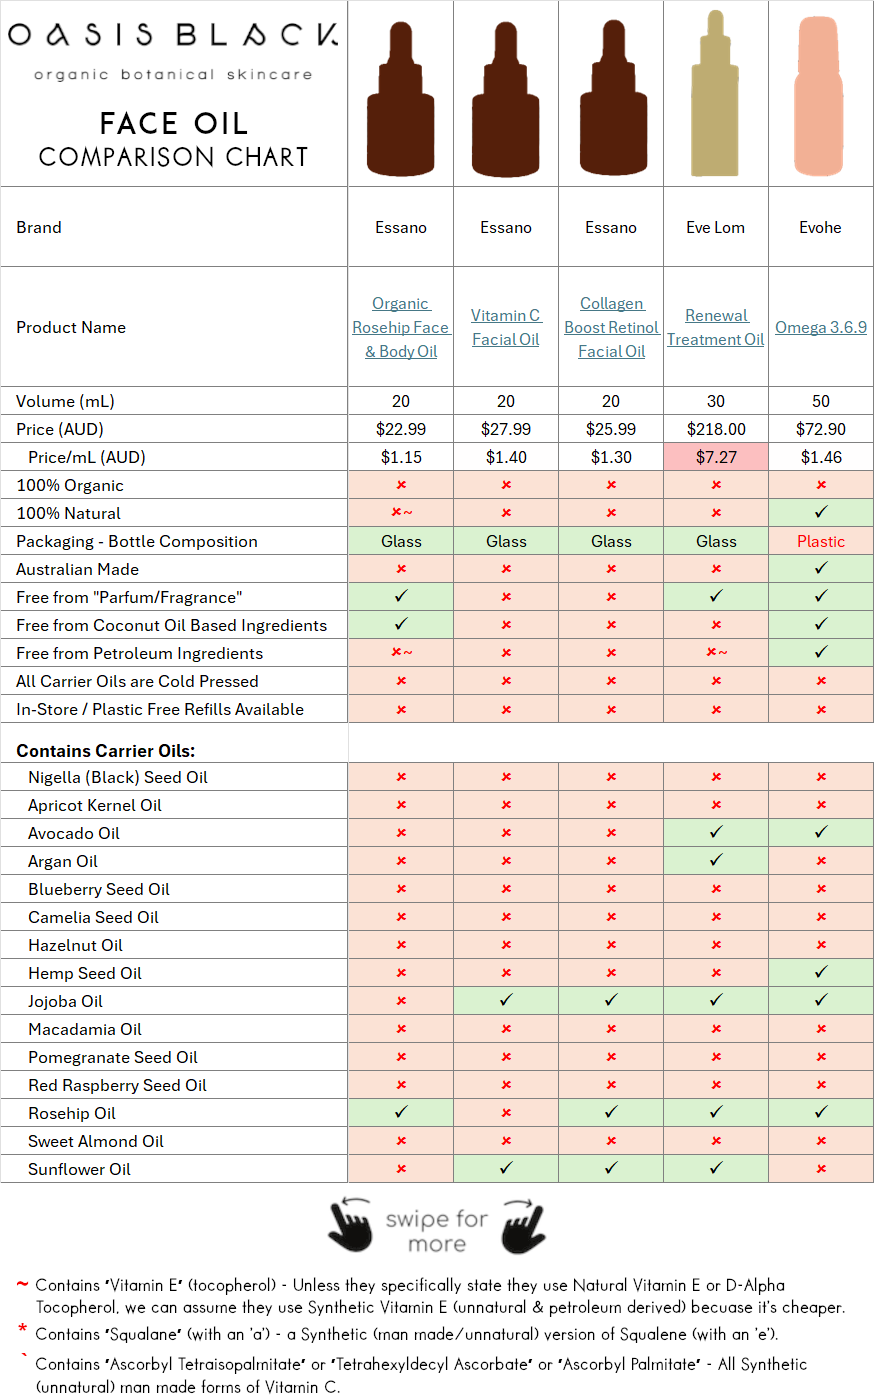
Task: Click the 'FACE OIL' title text
Action: click(173, 123)
